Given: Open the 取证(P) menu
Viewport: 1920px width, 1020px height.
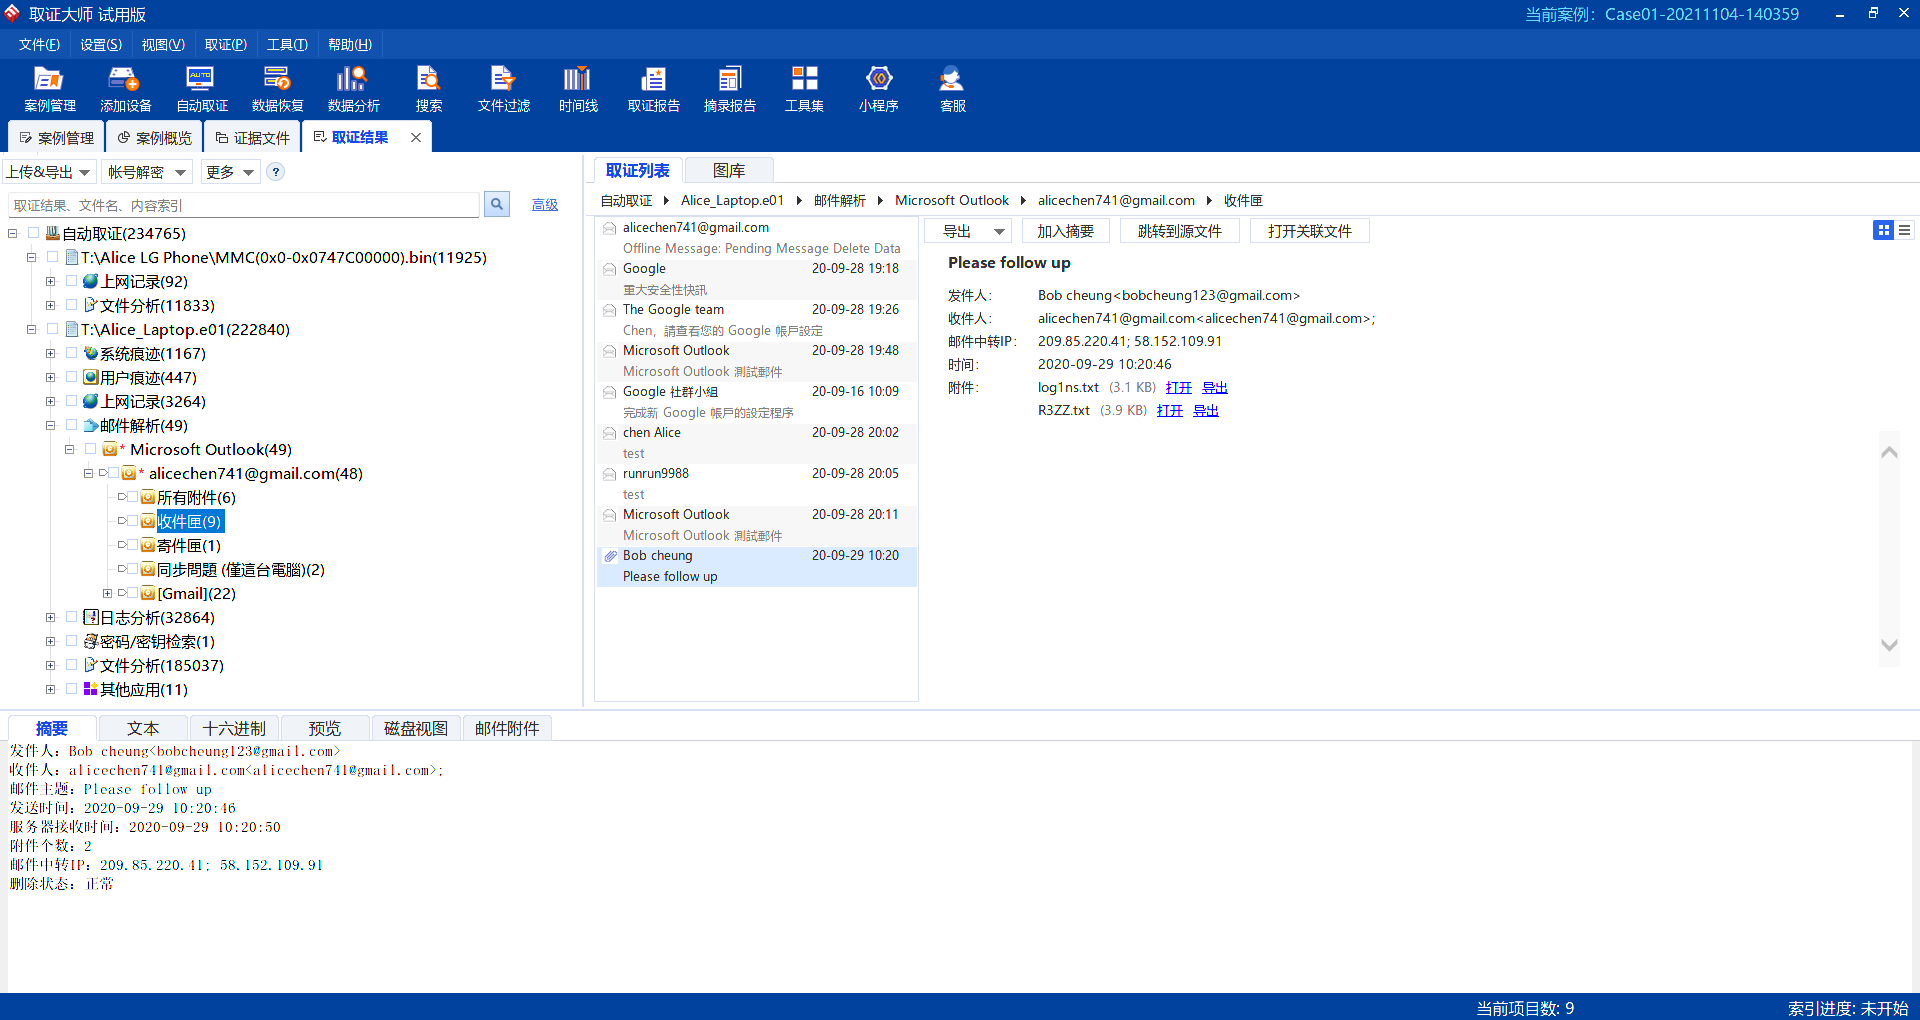Looking at the screenshot, I should [226, 44].
